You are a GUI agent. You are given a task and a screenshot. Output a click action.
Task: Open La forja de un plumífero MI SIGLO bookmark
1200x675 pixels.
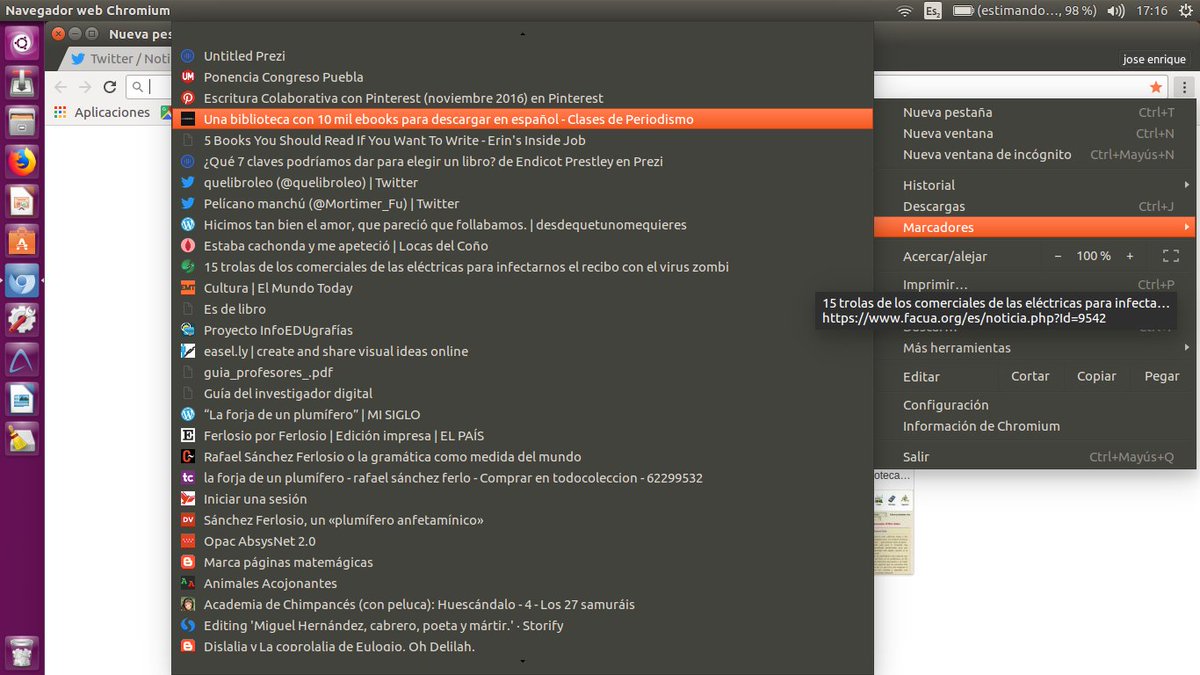(522, 414)
